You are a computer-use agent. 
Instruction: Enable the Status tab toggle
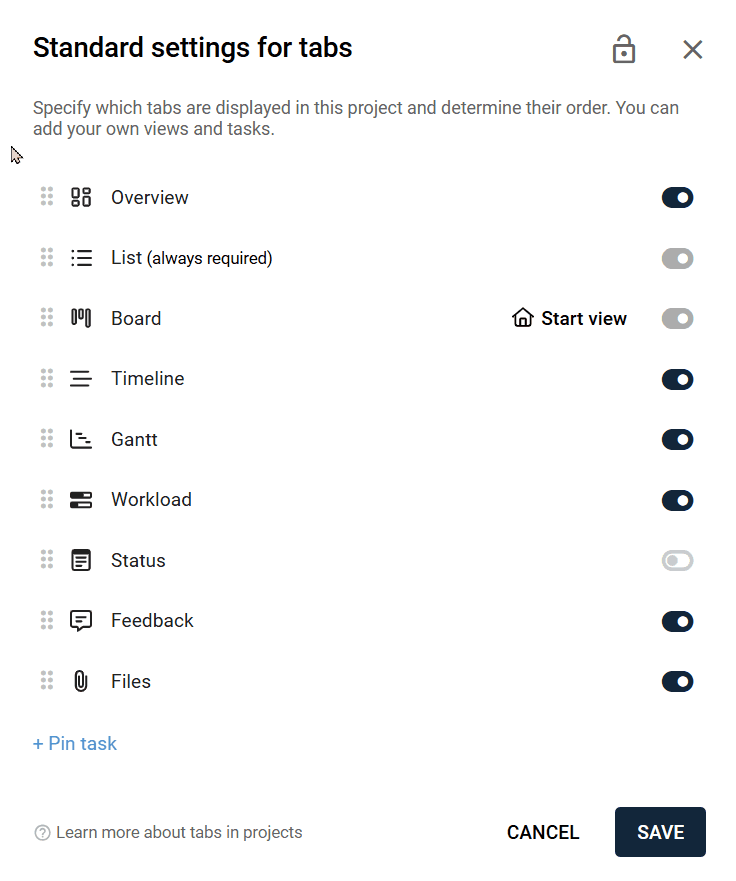click(677, 561)
